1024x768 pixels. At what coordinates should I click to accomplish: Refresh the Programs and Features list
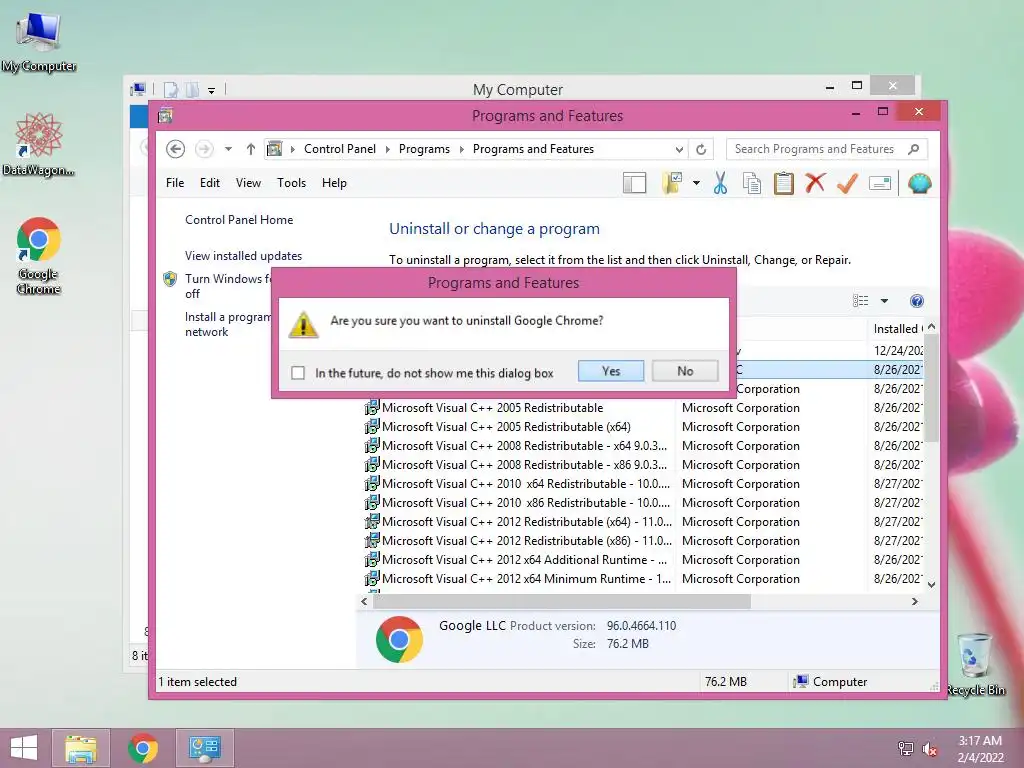tap(701, 149)
